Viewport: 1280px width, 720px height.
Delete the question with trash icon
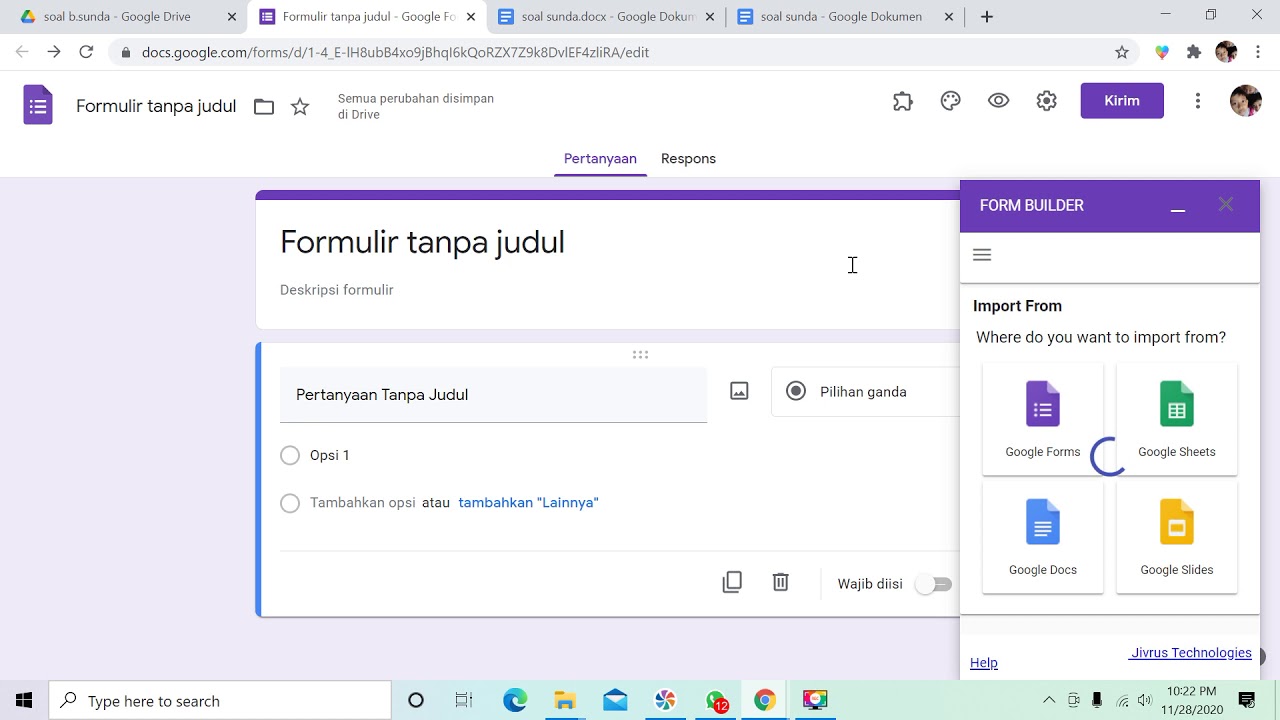(781, 582)
